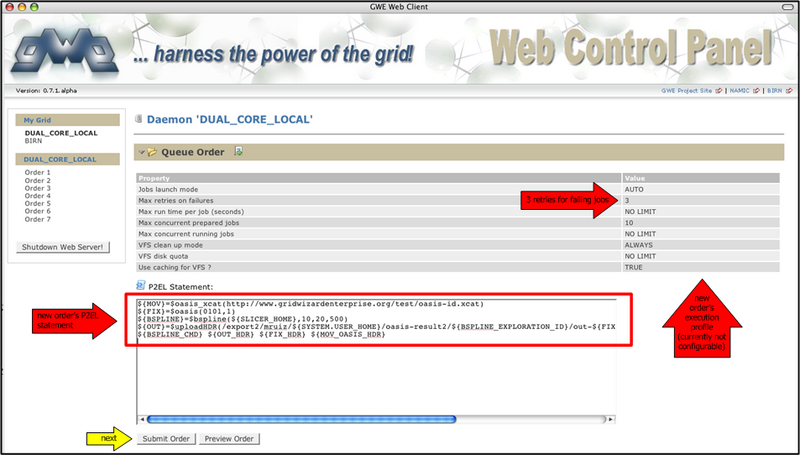Click external link icon after GWE Project Site
Image resolution: width=800 pixels, height=455 pixels.
coord(718,91)
